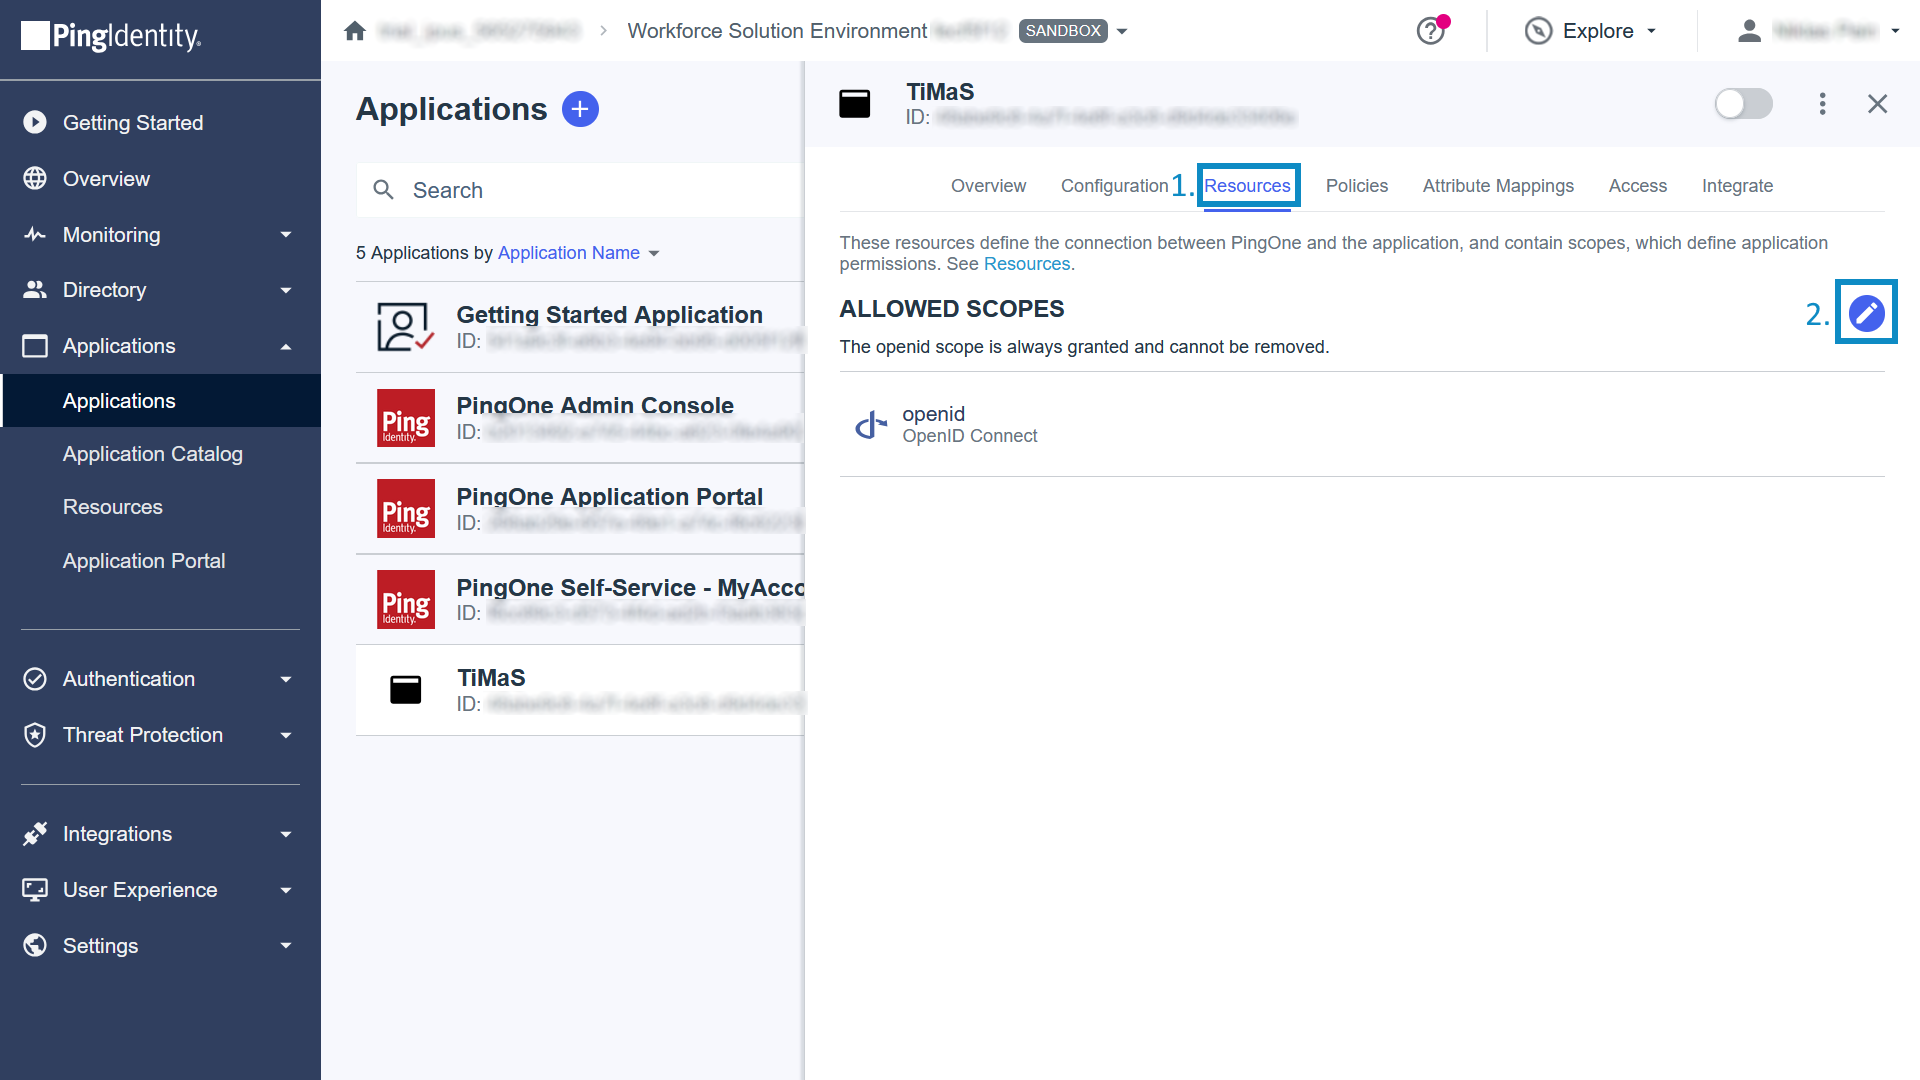Click into the applications Search field
This screenshot has height=1080, width=1920.
(580, 190)
